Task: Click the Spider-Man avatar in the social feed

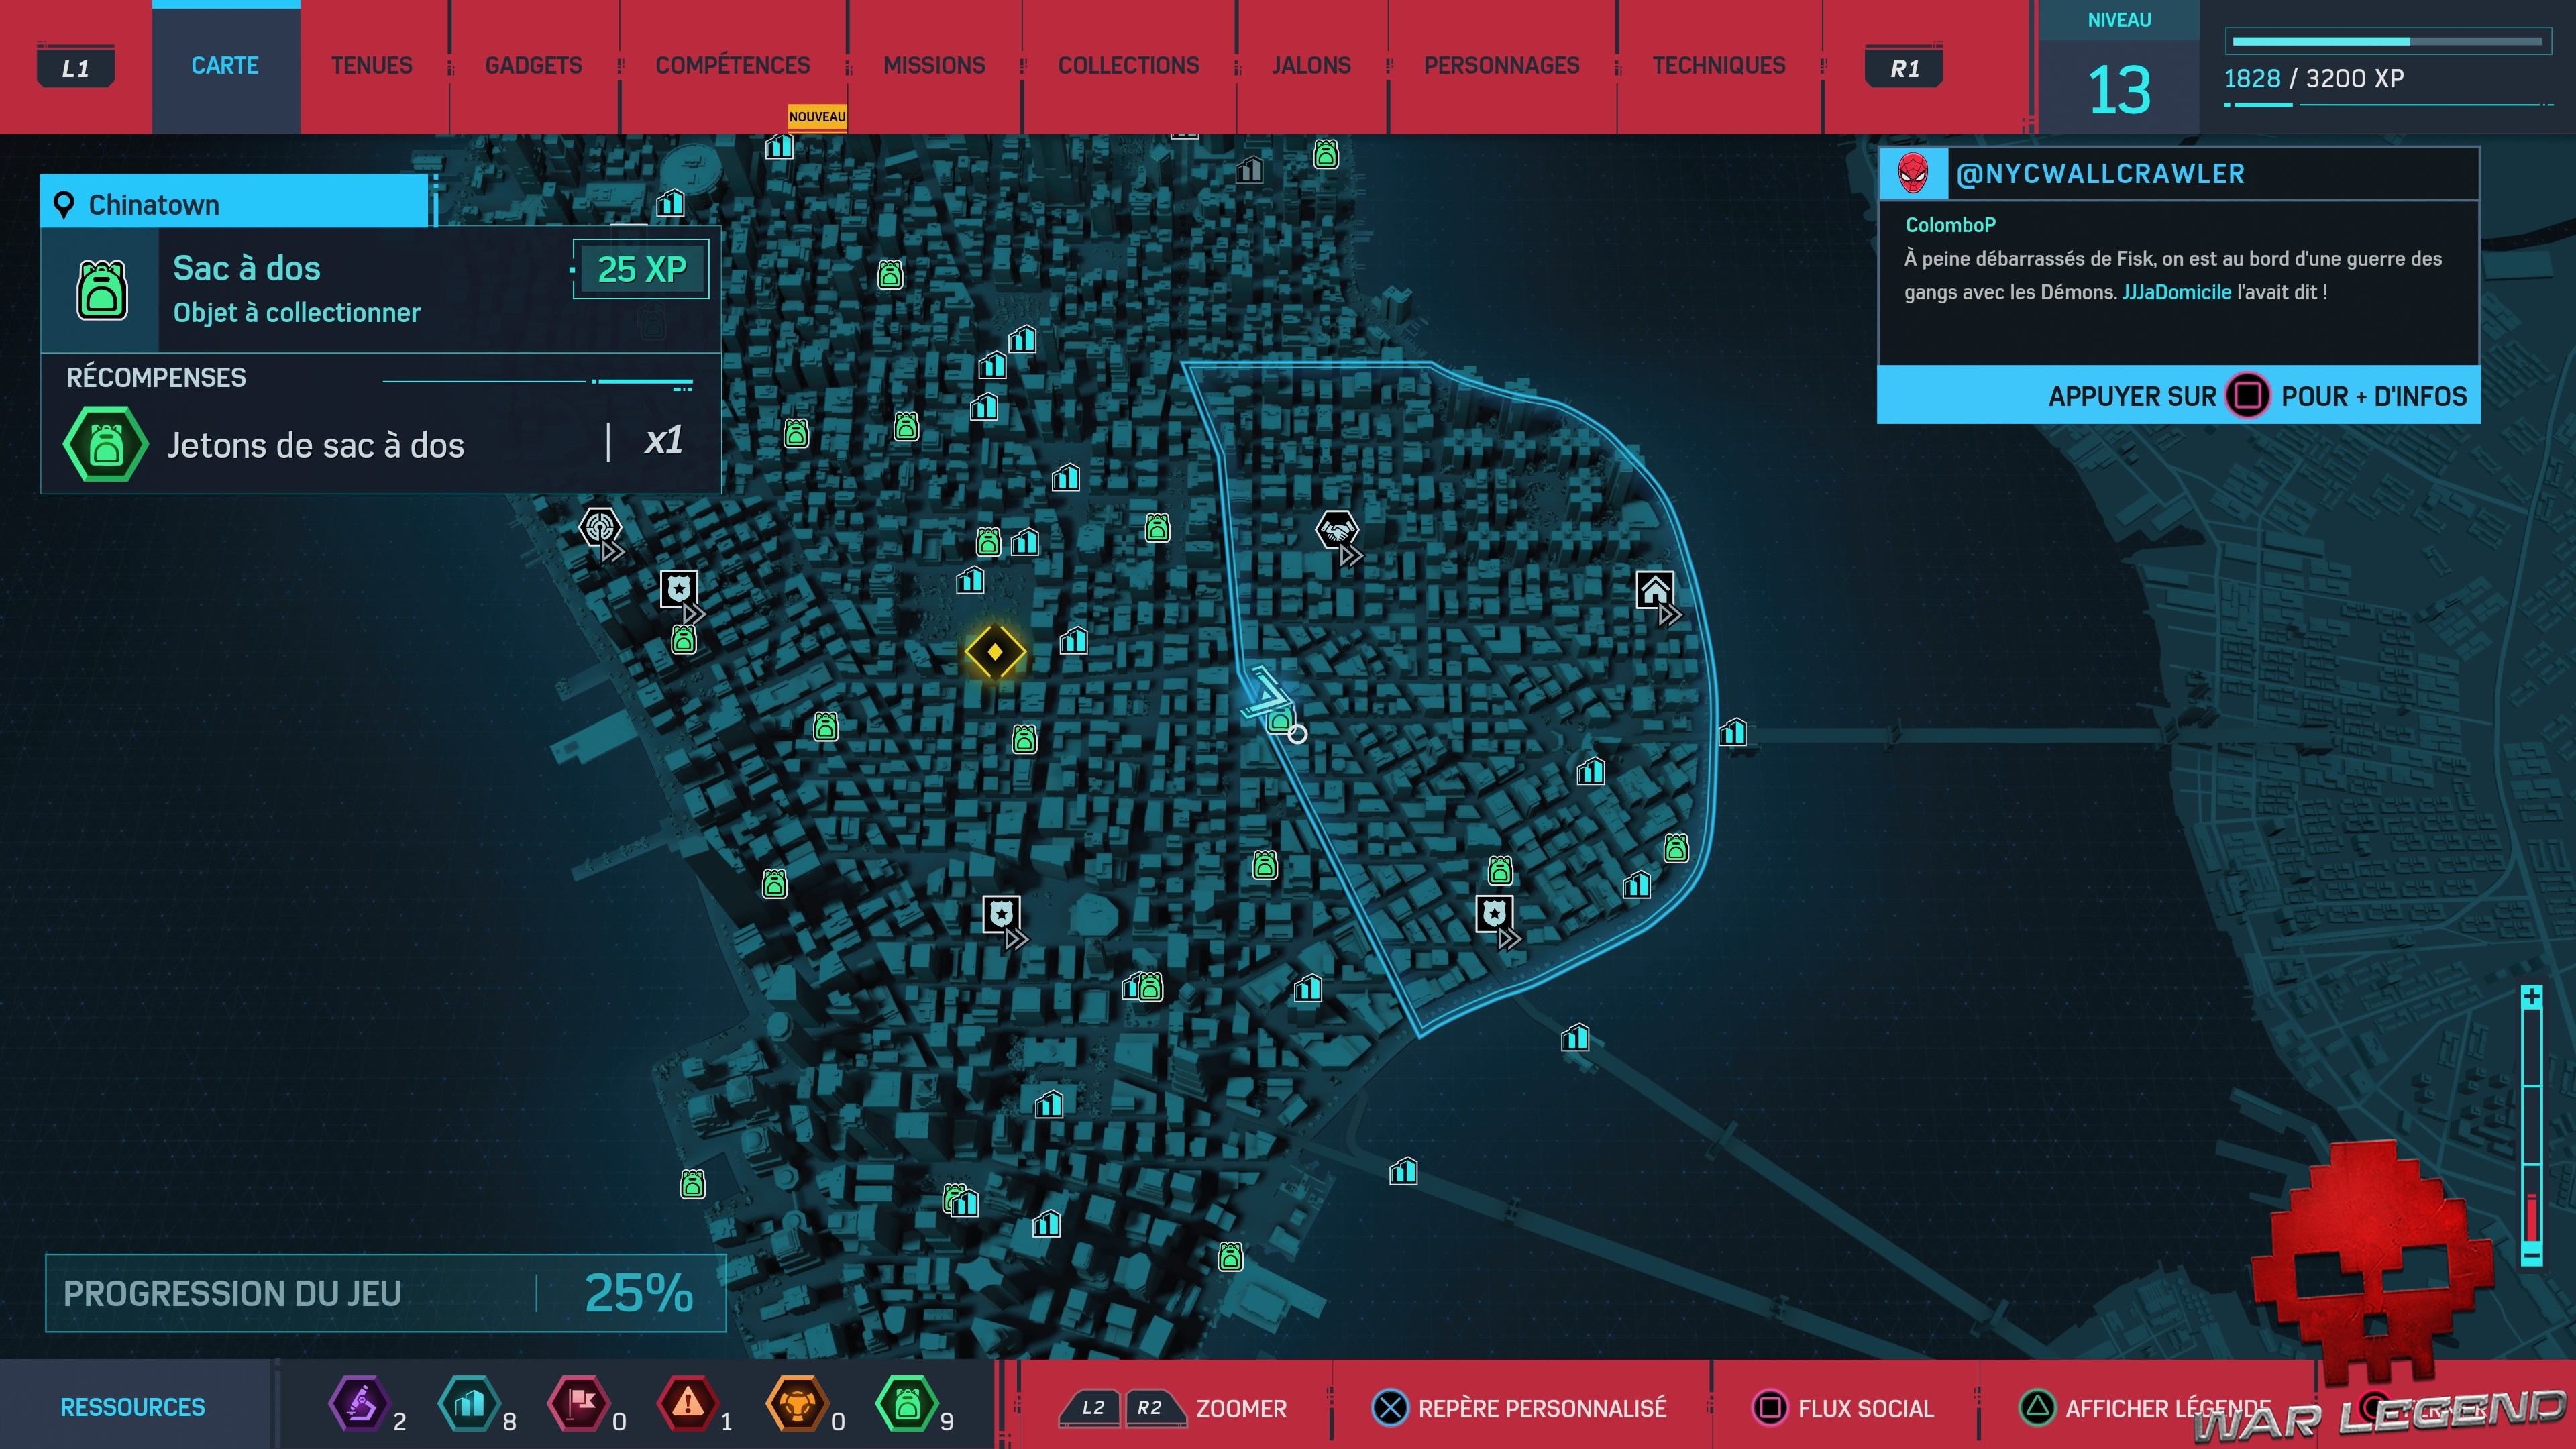Action: pos(1913,174)
